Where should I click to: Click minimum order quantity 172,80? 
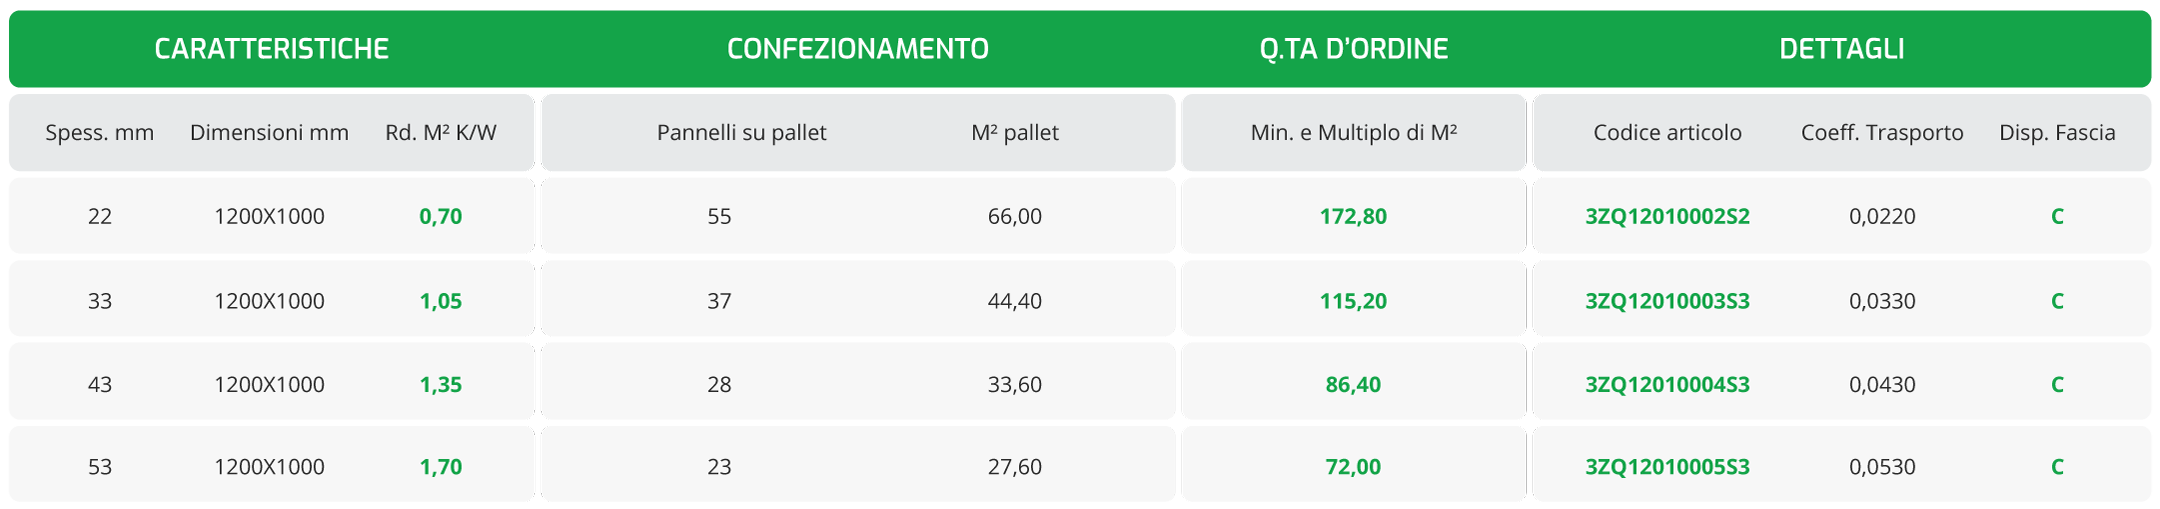tap(1353, 216)
